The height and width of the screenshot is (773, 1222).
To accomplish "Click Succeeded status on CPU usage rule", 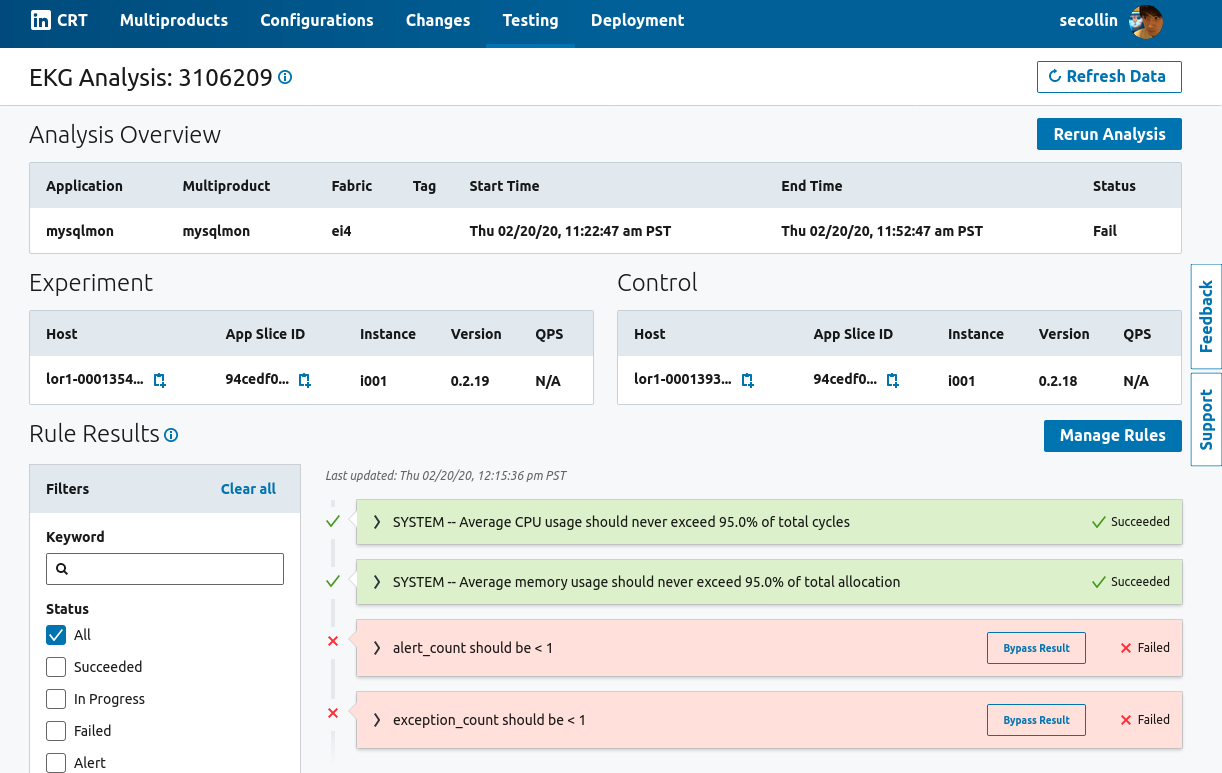I will point(1131,522).
